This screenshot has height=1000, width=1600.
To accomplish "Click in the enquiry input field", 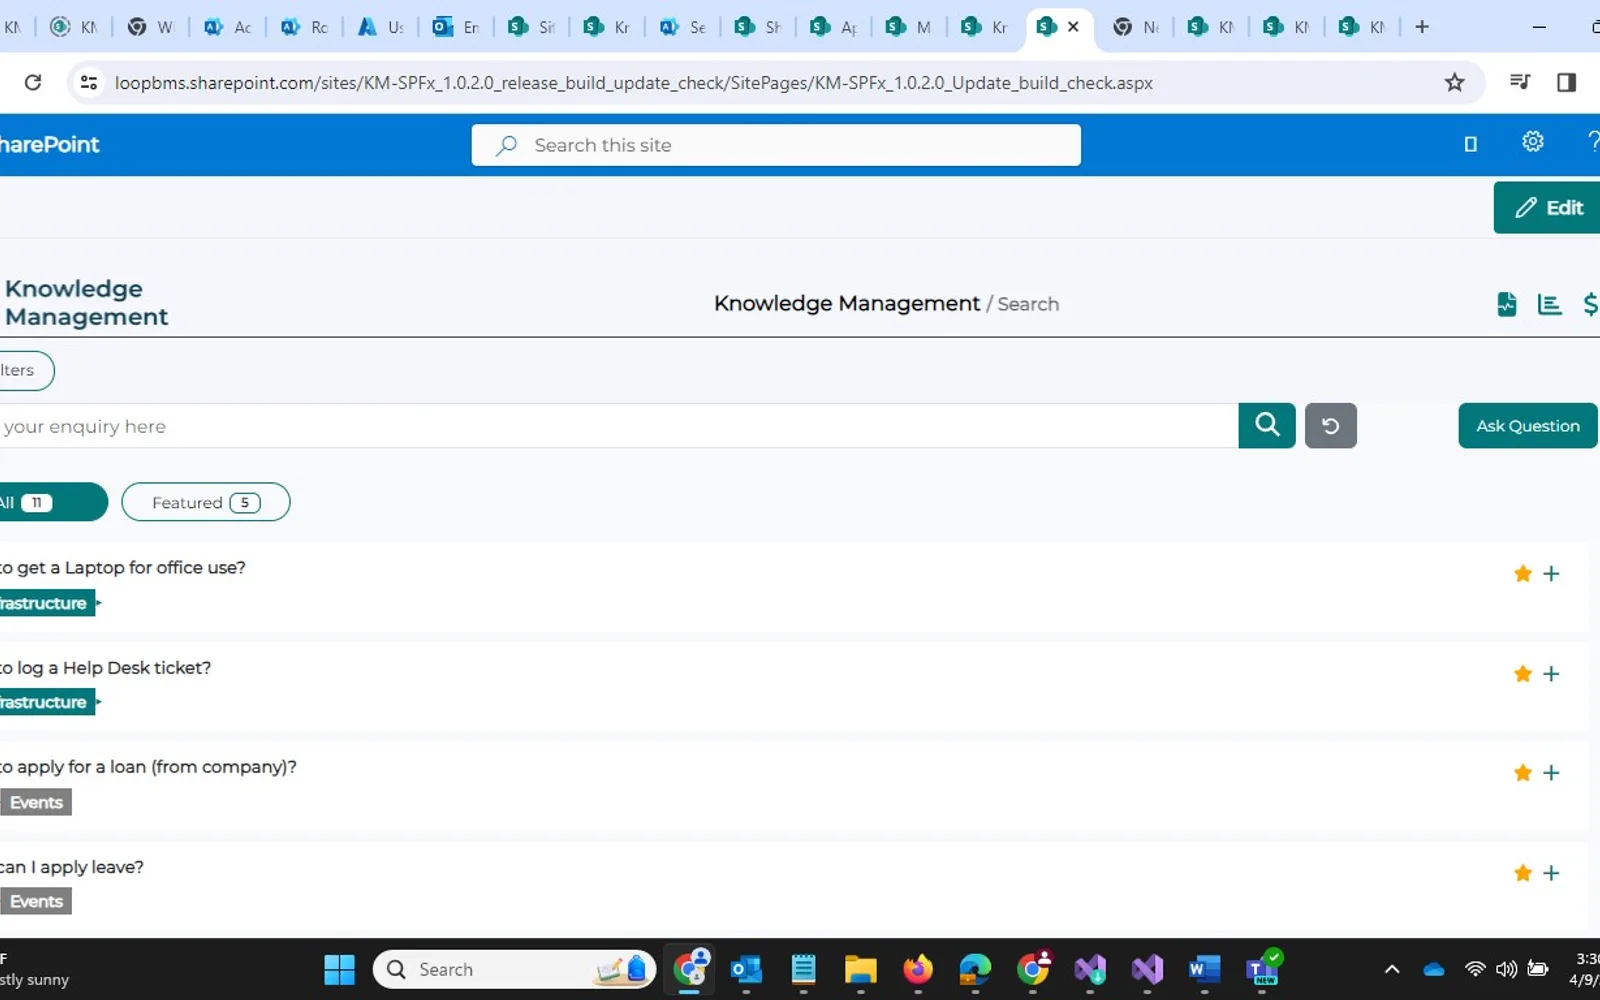I will tap(618, 426).
